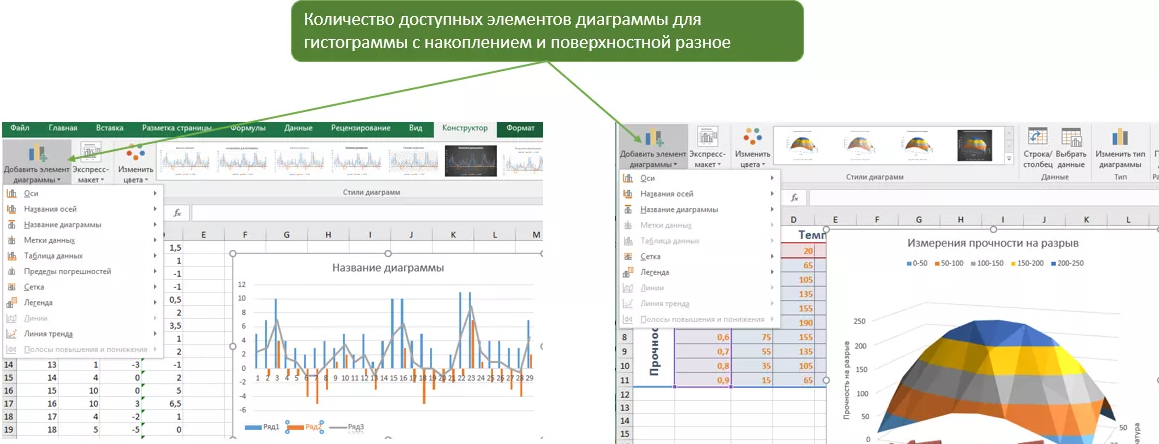Select the 50-100 legend entry

coord(951,263)
